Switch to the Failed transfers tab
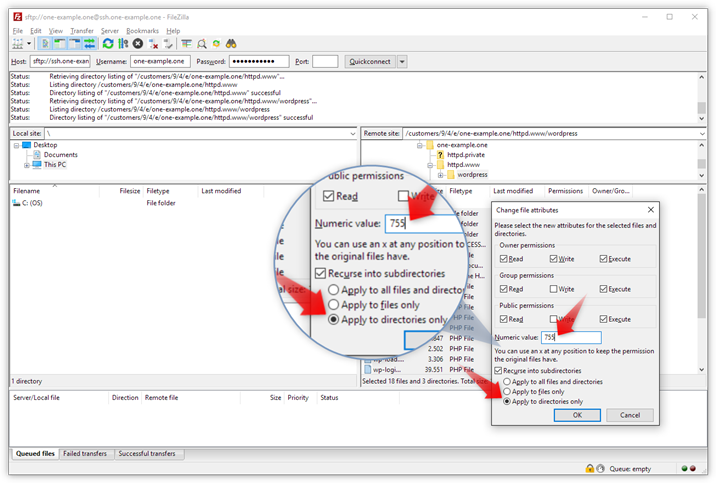Screen dimensions: 716x483 point(85,454)
